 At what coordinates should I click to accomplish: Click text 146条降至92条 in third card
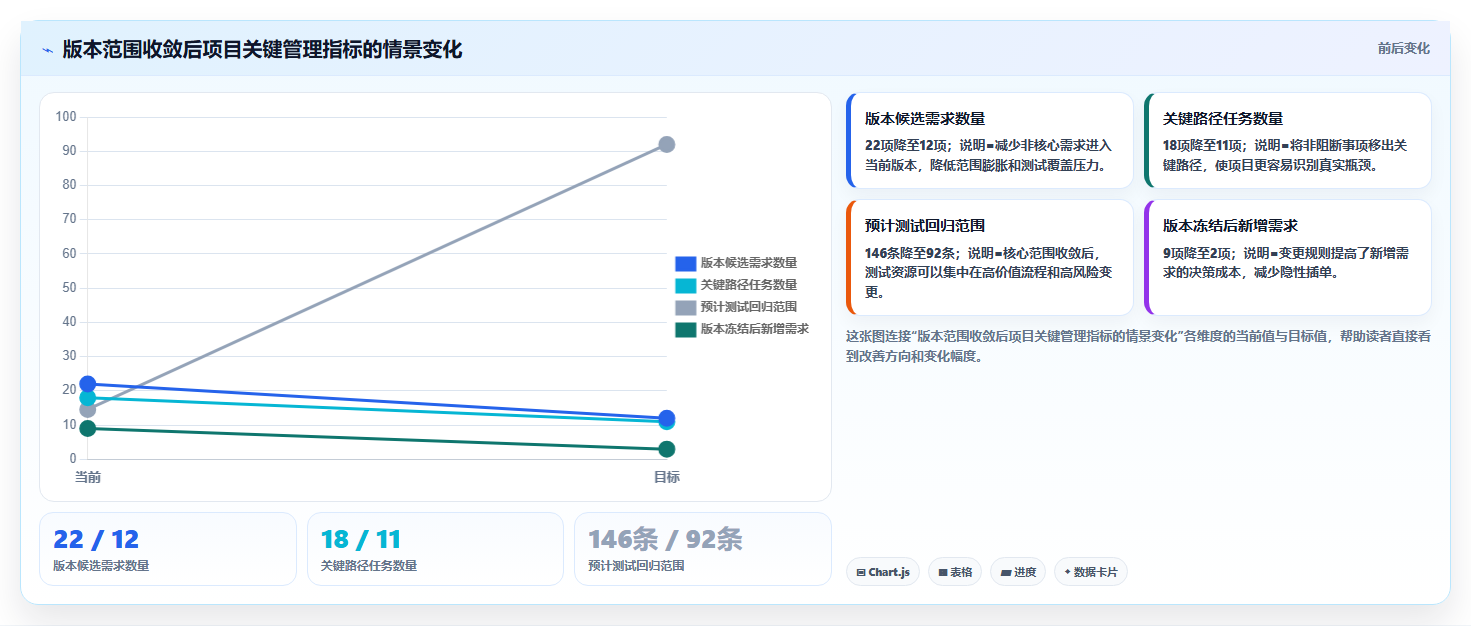coord(910,253)
